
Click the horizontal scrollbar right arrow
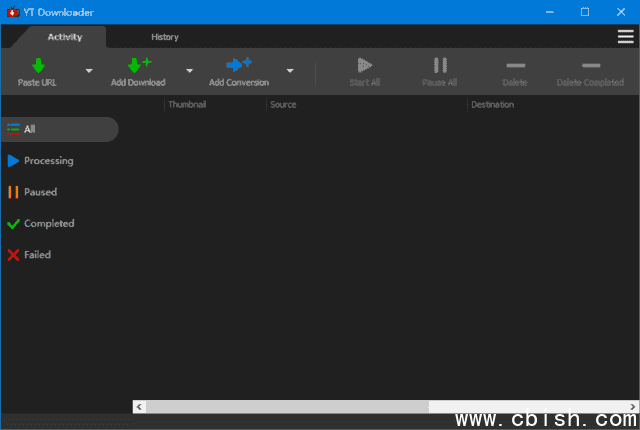[633, 407]
